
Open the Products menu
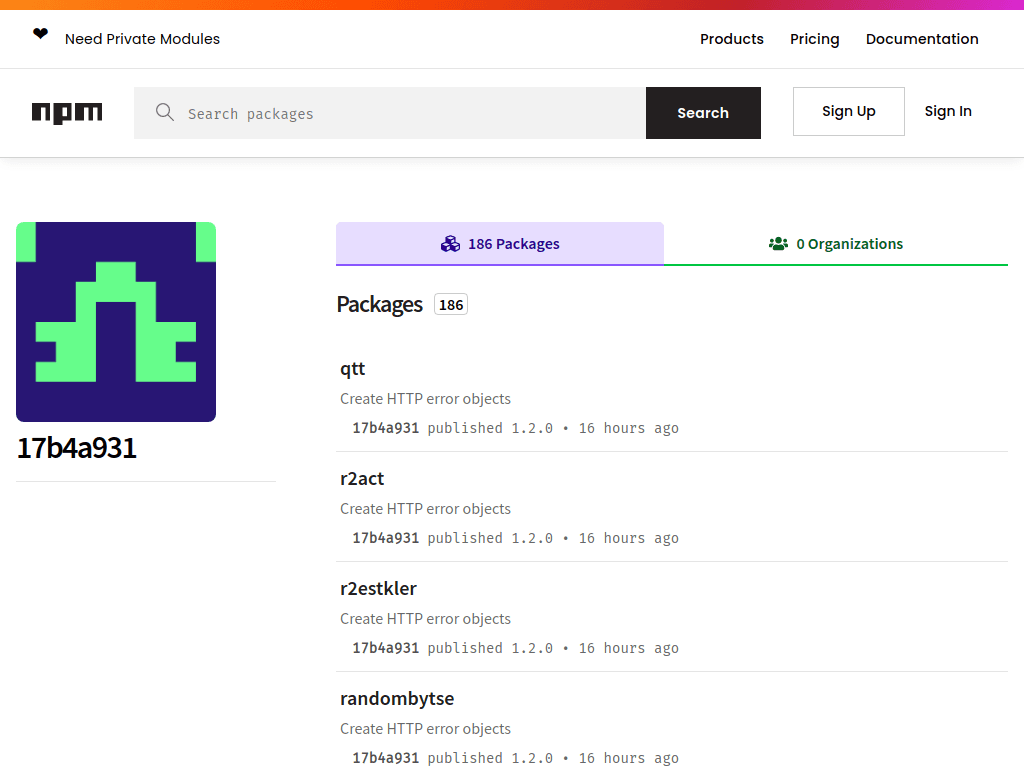pos(732,38)
